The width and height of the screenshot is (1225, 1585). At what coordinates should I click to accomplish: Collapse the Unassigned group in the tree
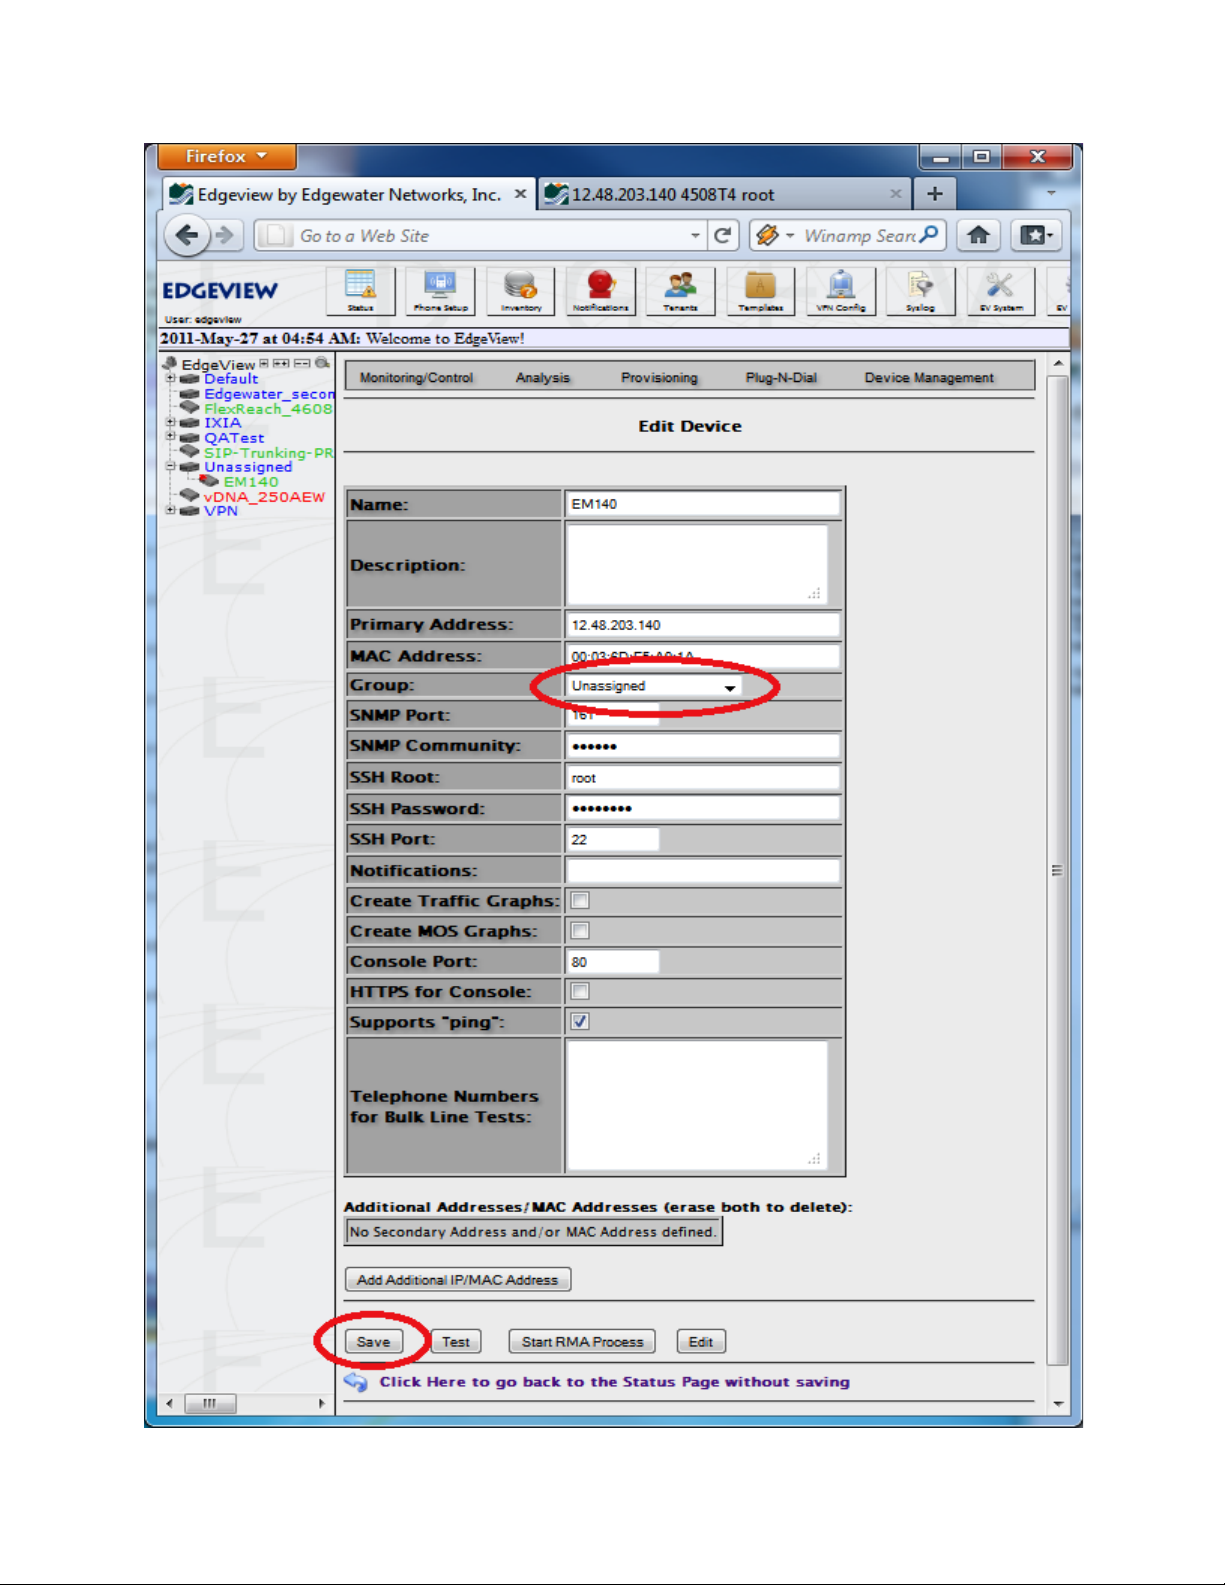coord(170,467)
